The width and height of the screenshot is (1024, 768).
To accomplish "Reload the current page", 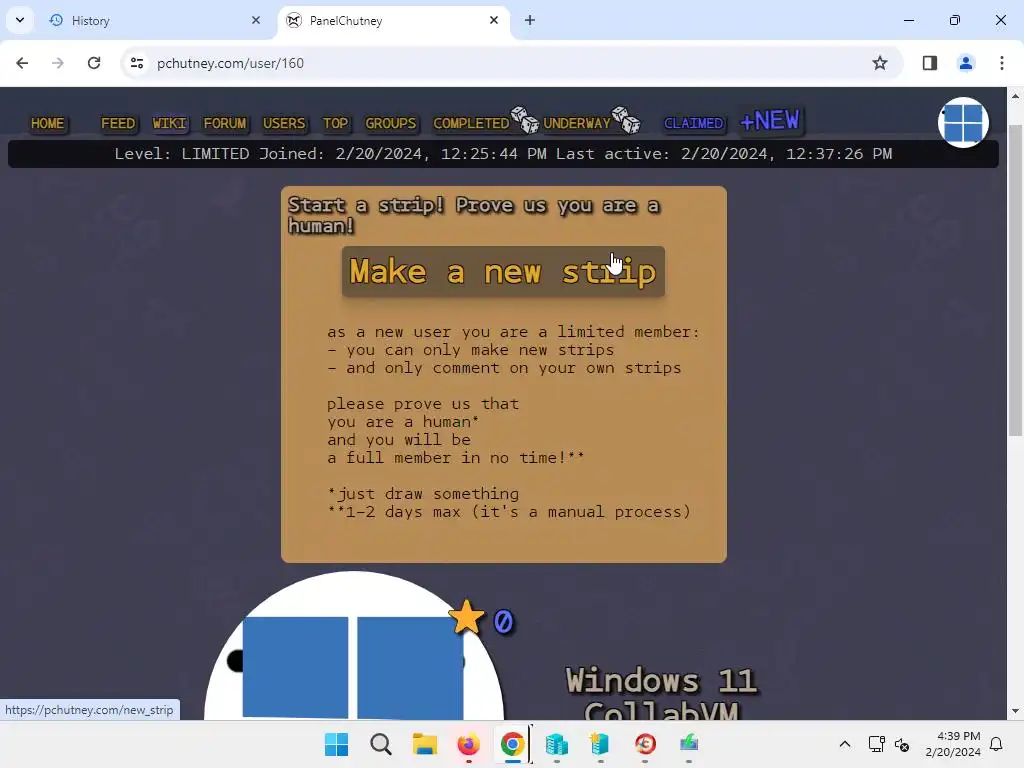I will pyautogui.click(x=94, y=63).
